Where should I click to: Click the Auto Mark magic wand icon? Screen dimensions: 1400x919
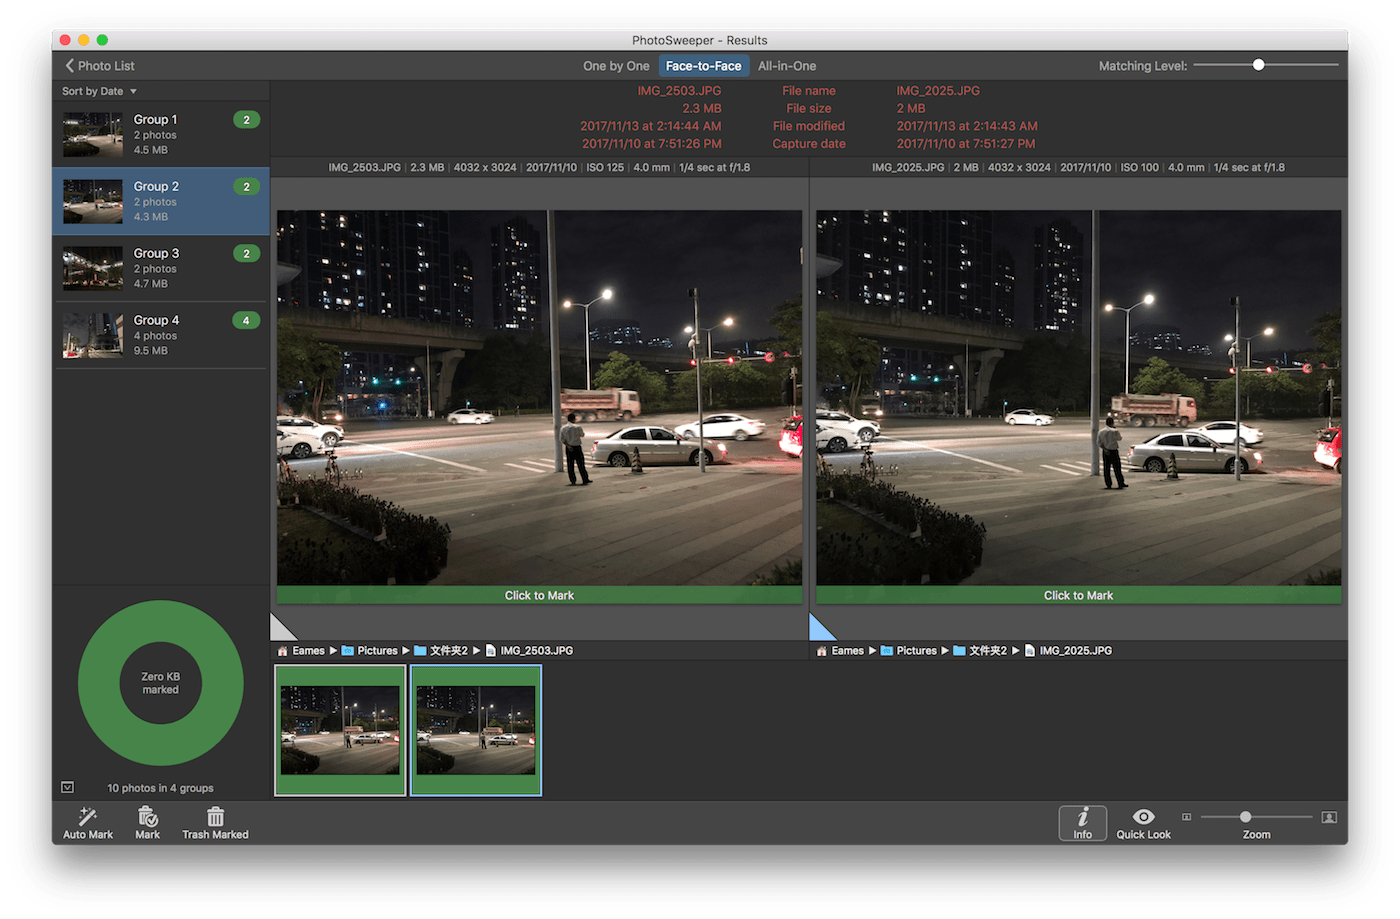tap(88, 817)
